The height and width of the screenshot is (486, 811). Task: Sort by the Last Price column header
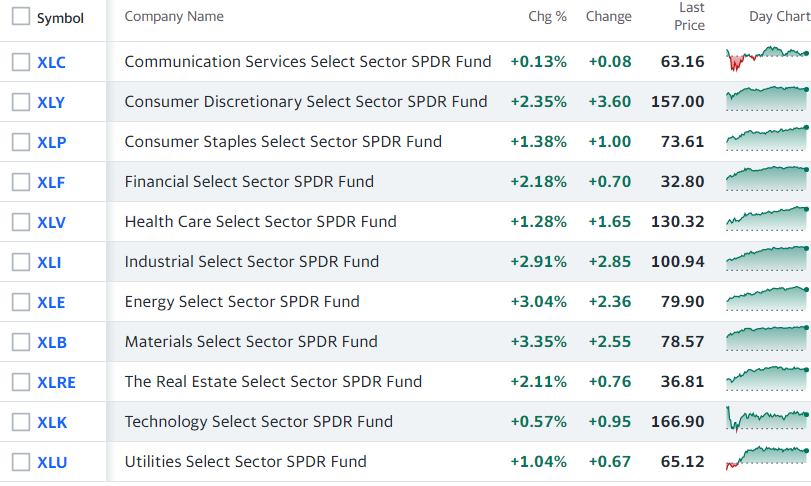click(x=689, y=17)
